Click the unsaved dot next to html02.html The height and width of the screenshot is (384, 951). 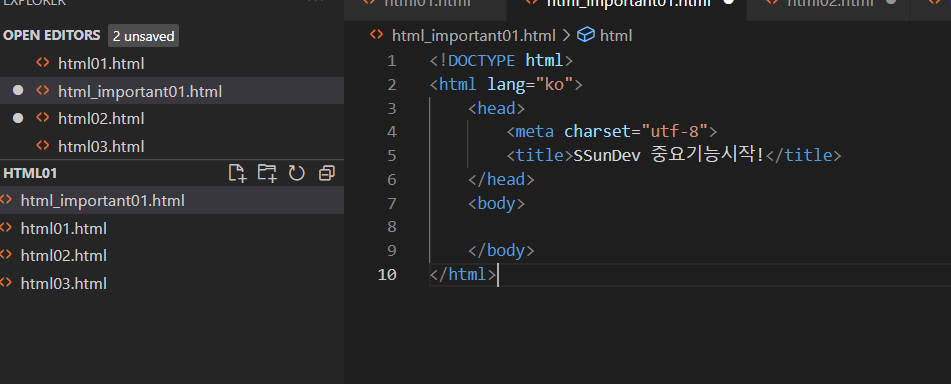(18, 118)
